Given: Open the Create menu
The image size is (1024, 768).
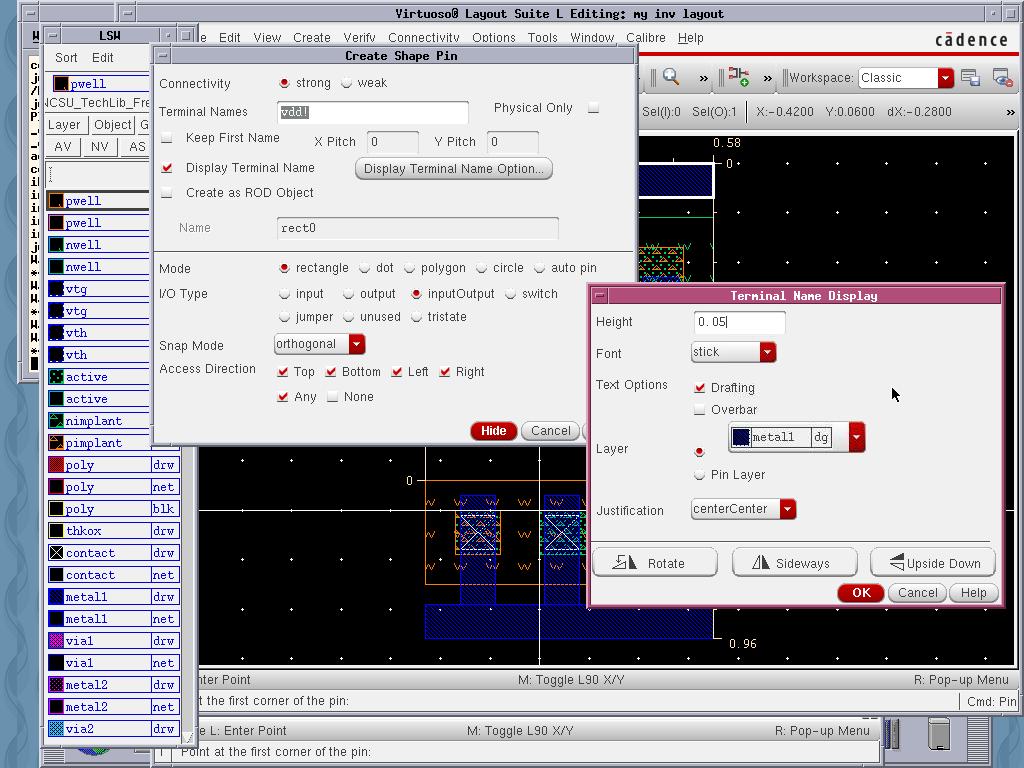Looking at the screenshot, I should point(312,38).
